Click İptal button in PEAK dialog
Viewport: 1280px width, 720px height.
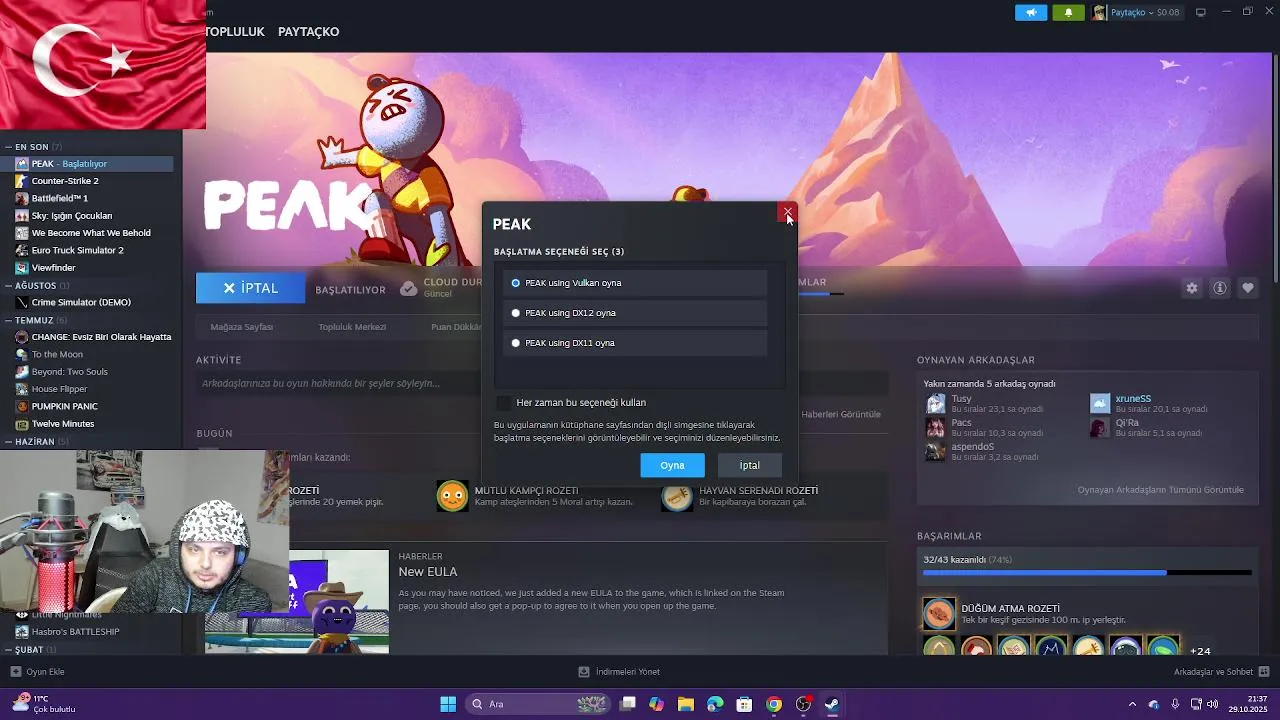(x=750, y=465)
